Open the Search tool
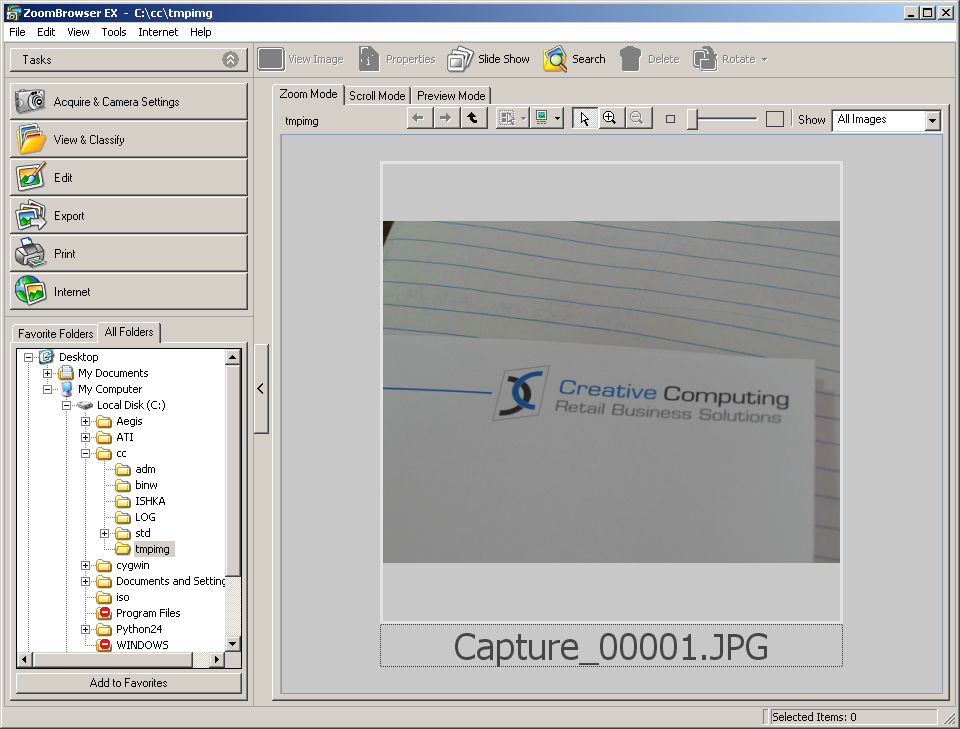This screenshot has height=729, width=960. (x=574, y=59)
